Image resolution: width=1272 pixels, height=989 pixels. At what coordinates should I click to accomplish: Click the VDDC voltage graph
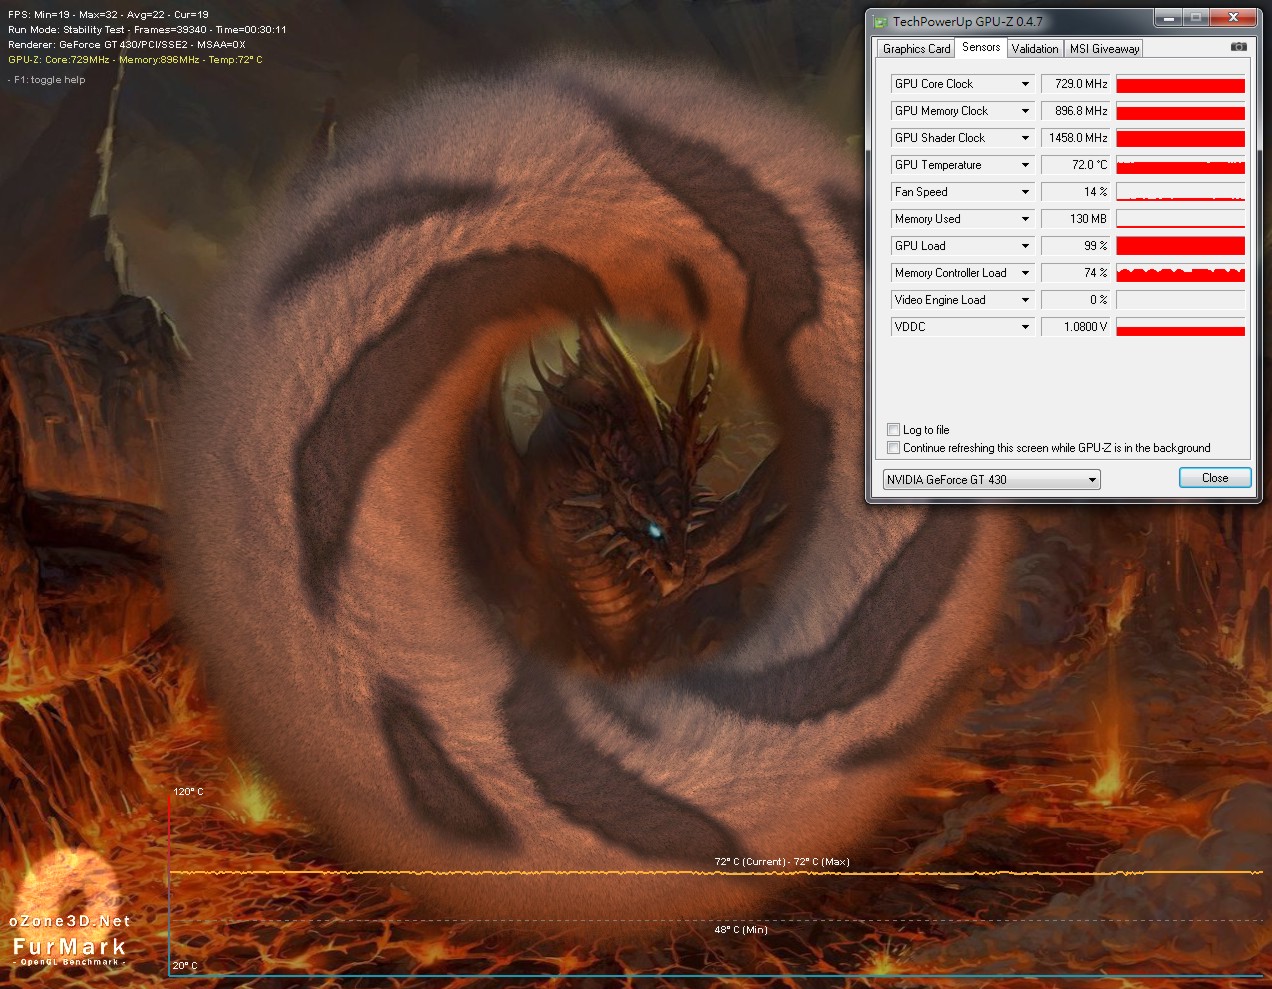(x=1180, y=327)
